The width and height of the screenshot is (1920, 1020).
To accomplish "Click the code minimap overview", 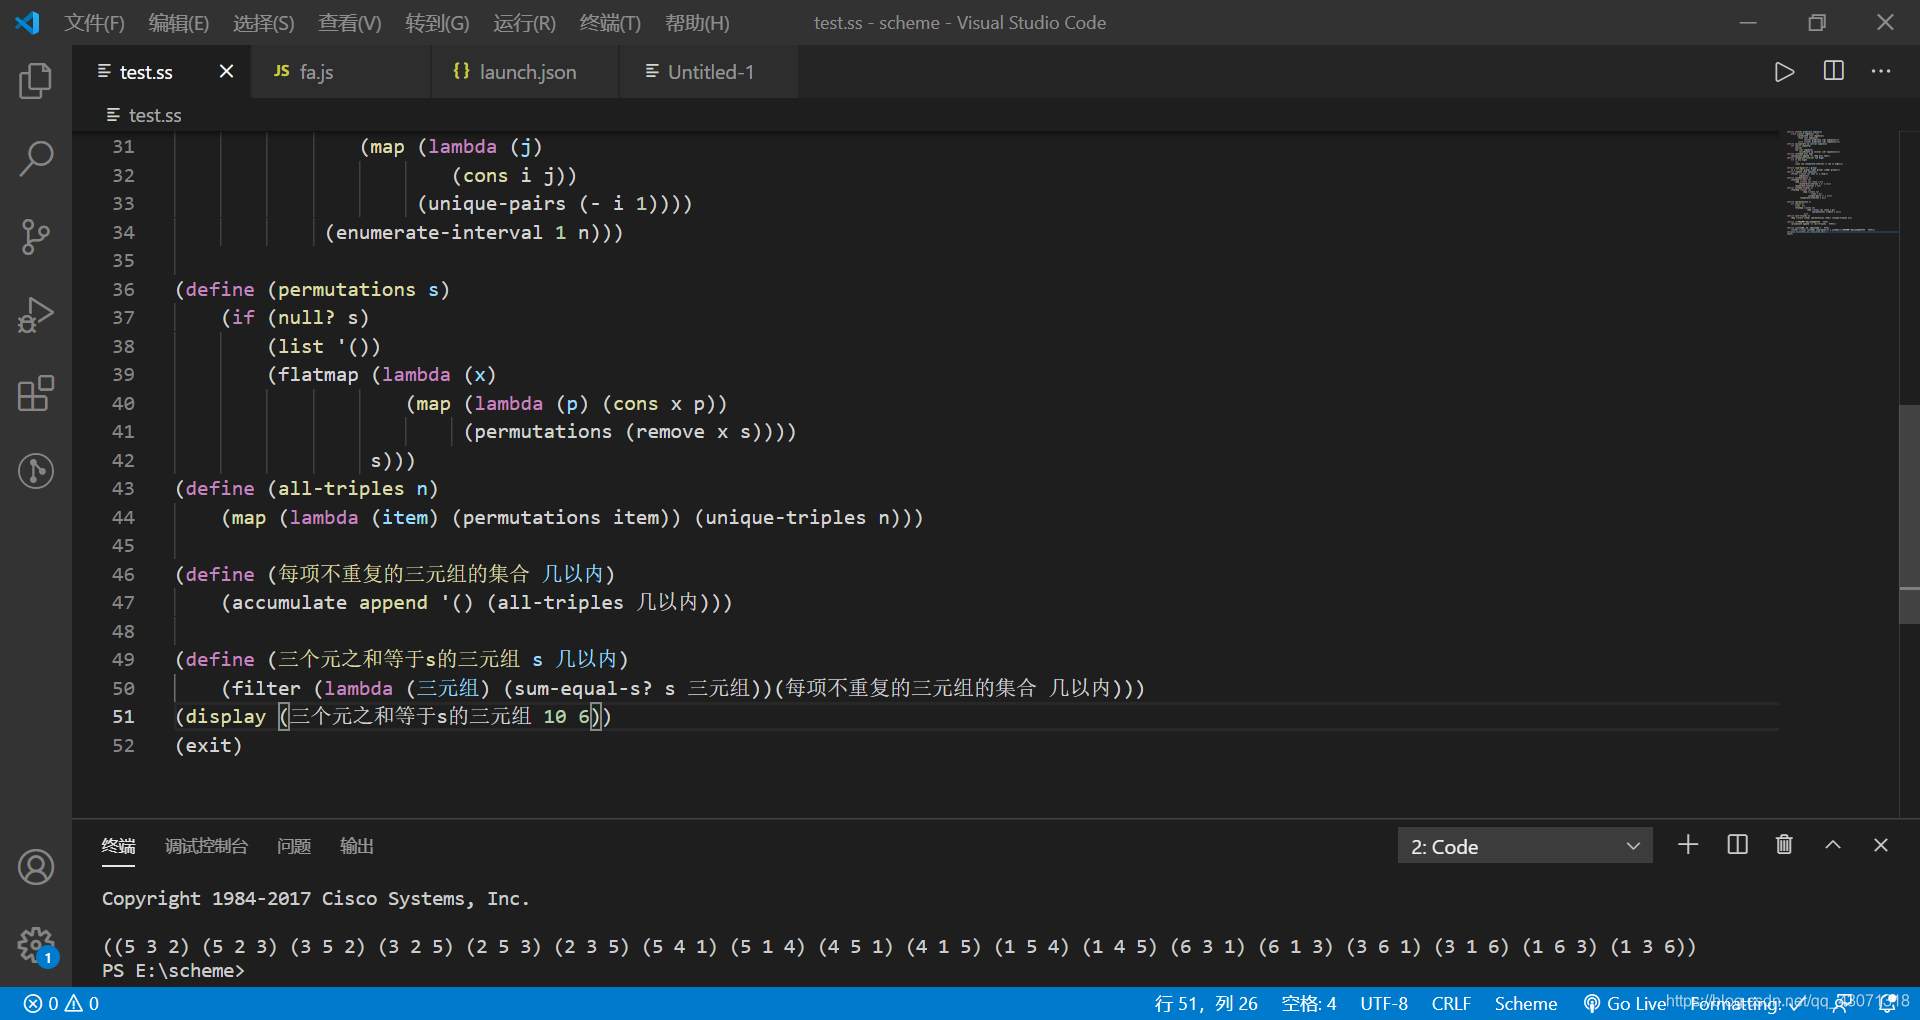I will [1840, 182].
